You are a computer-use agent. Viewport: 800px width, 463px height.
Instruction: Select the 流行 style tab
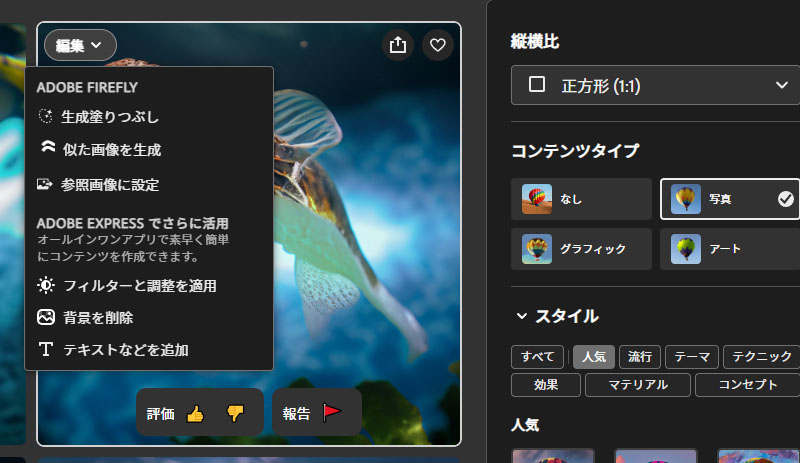[640, 357]
